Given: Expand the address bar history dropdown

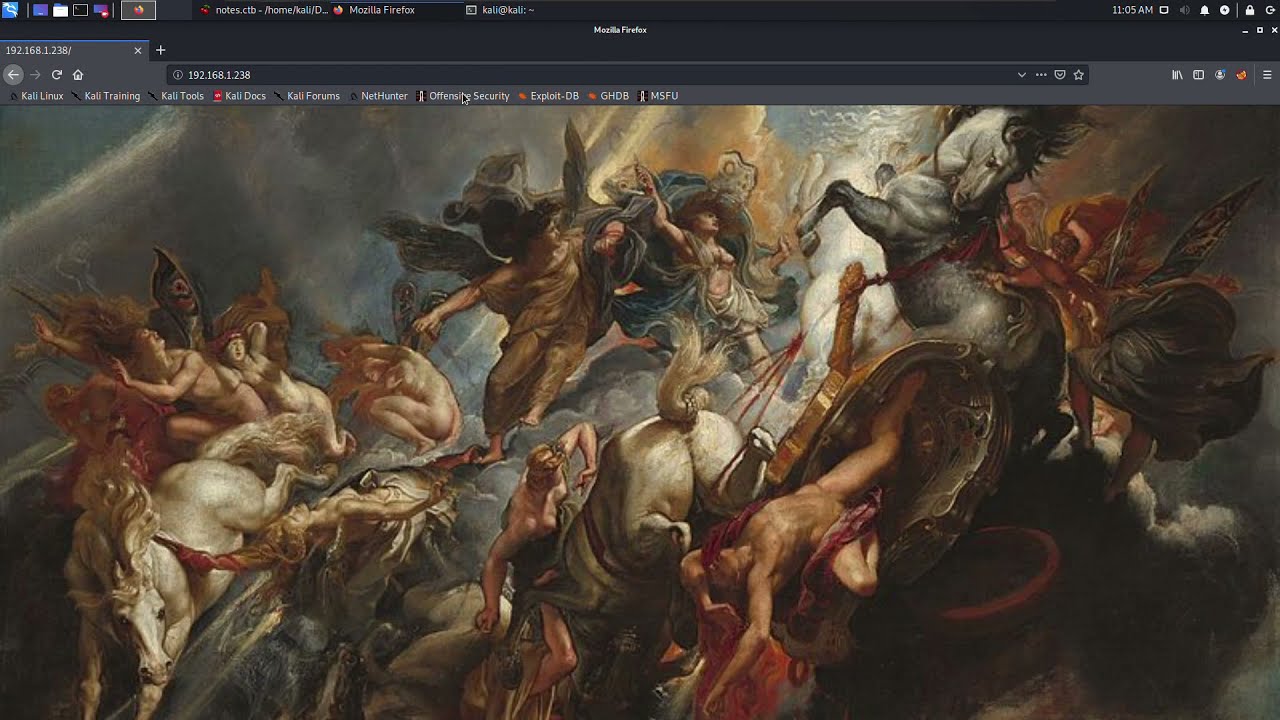Looking at the screenshot, I should 1021,75.
